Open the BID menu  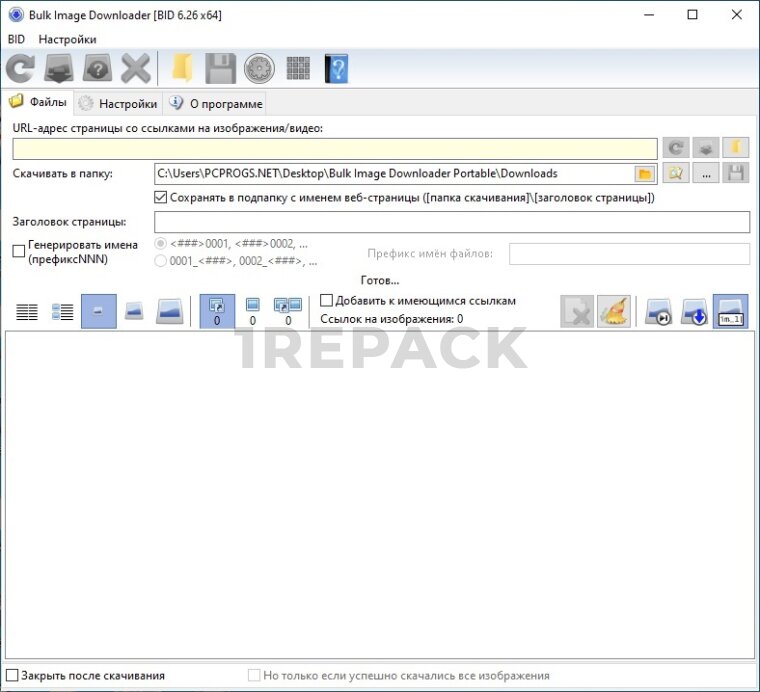coord(16,39)
